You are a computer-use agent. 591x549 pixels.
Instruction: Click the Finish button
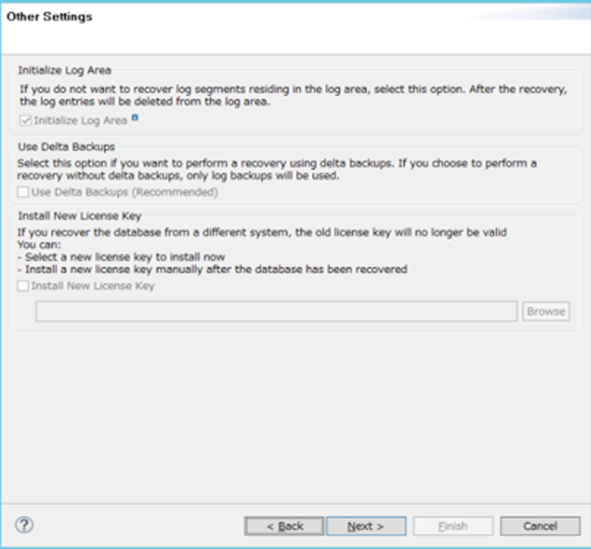(453, 526)
